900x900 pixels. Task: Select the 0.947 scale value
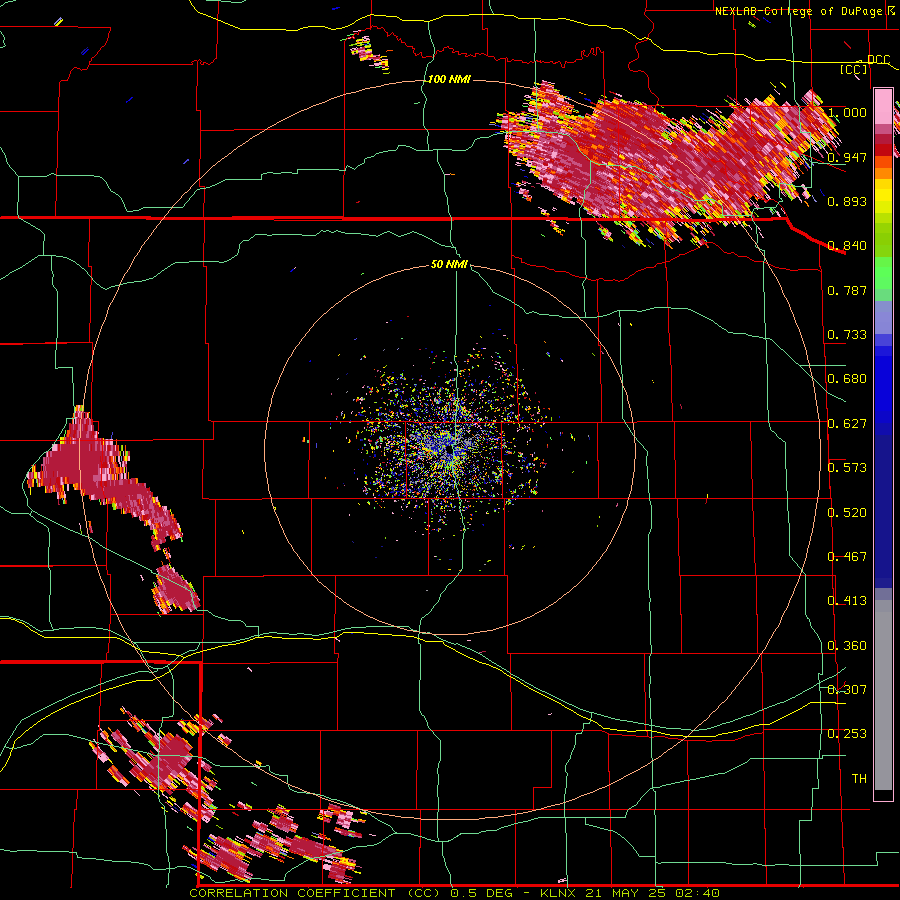(847, 157)
